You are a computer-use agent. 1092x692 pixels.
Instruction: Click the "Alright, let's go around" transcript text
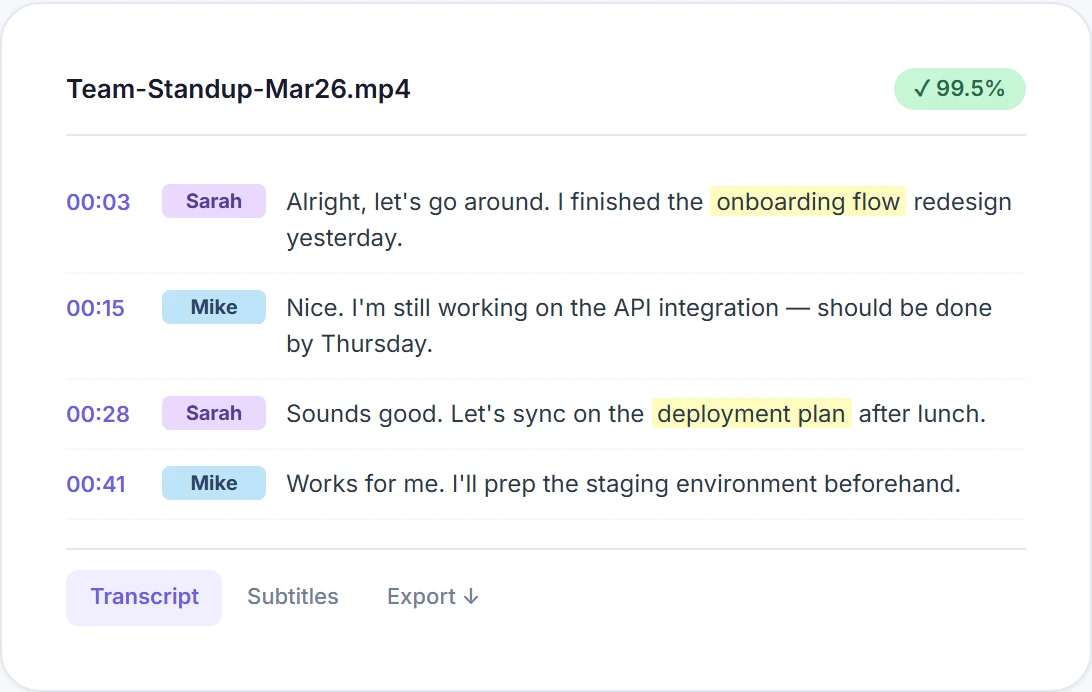click(x=416, y=202)
